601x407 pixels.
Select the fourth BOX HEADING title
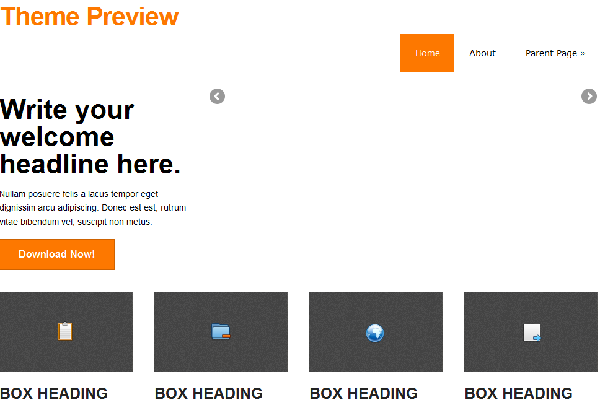coord(518,394)
